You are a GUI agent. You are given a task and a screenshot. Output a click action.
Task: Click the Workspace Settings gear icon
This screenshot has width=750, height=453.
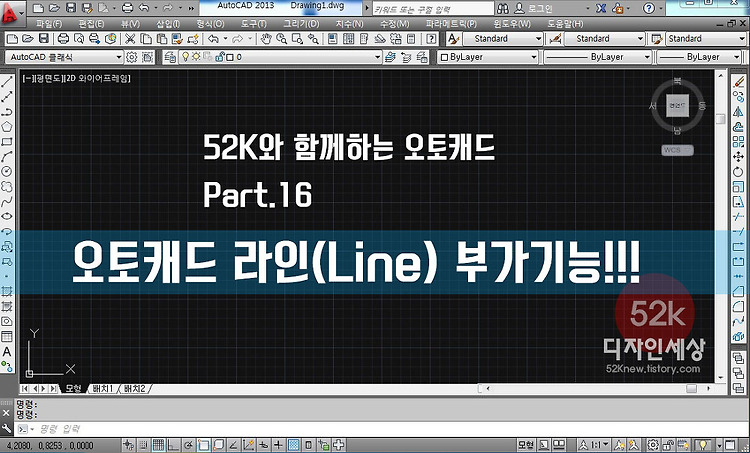132,57
